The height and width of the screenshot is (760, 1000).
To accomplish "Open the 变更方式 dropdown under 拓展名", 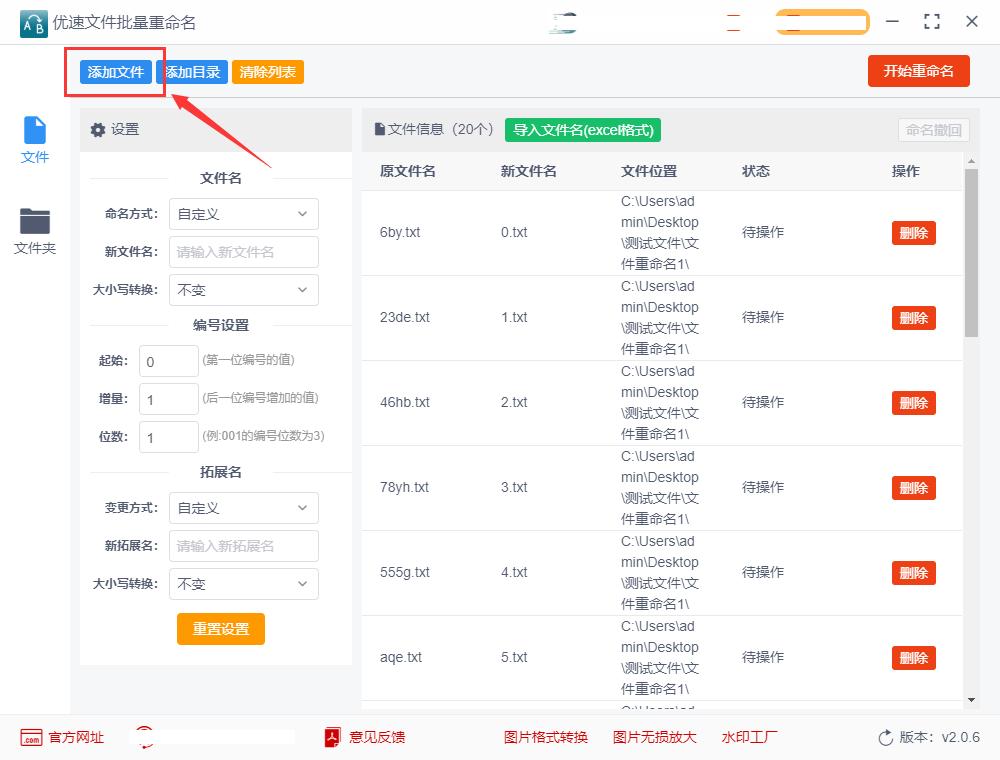I will (x=243, y=508).
